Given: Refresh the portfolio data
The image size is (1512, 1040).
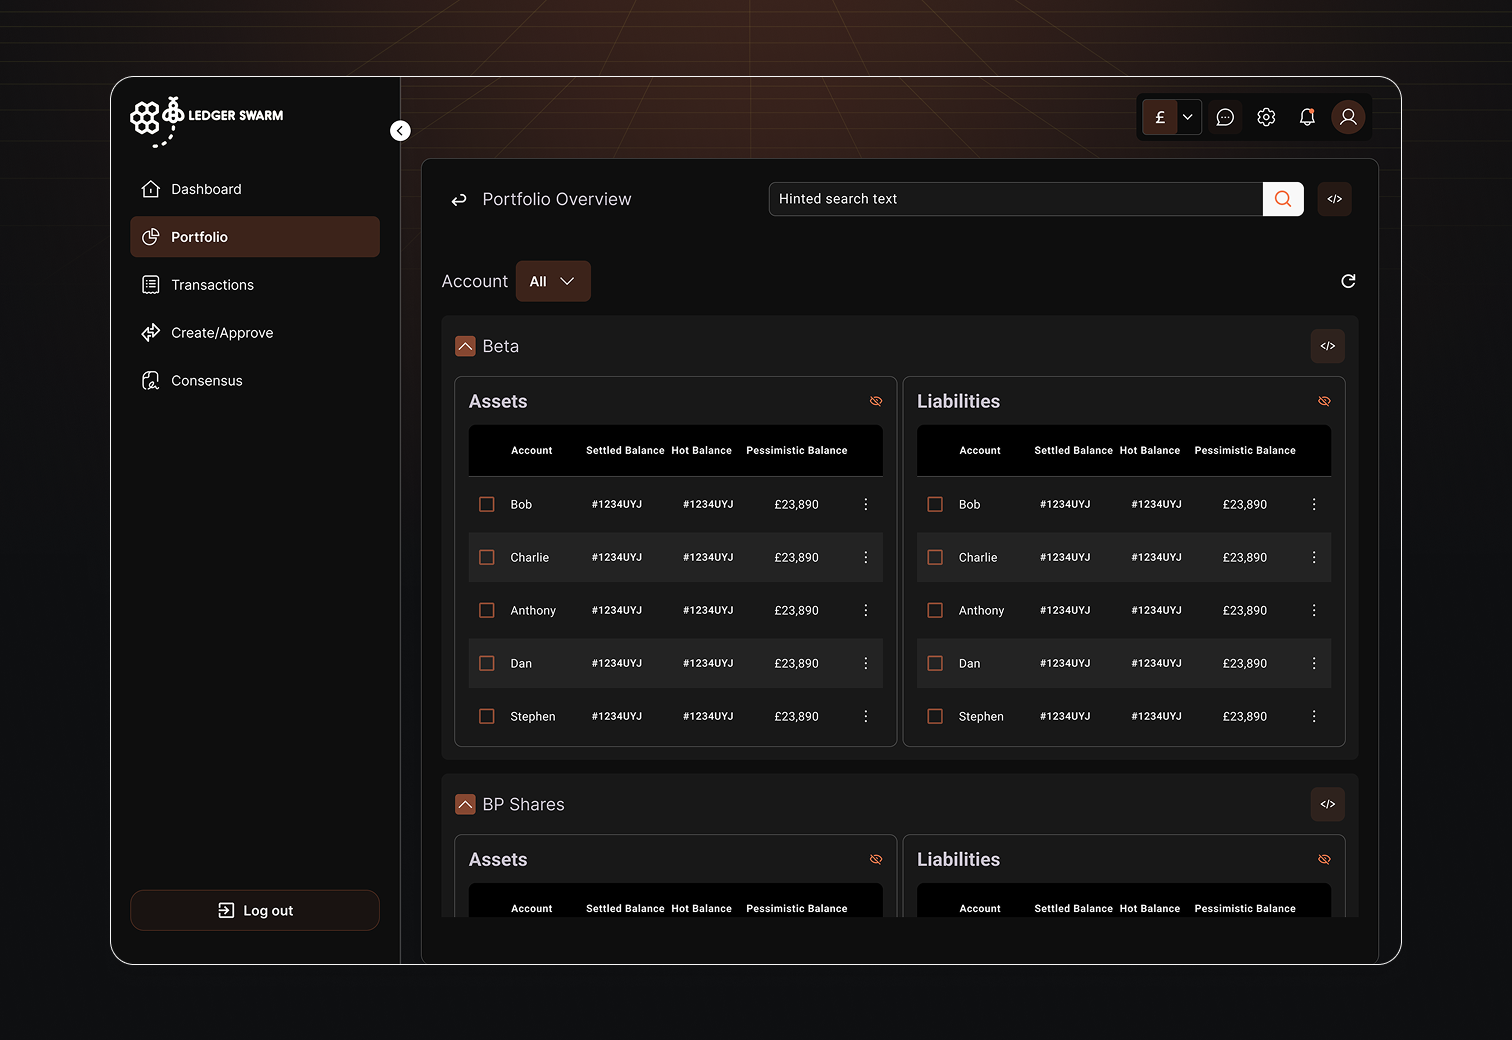Looking at the screenshot, I should (1348, 281).
